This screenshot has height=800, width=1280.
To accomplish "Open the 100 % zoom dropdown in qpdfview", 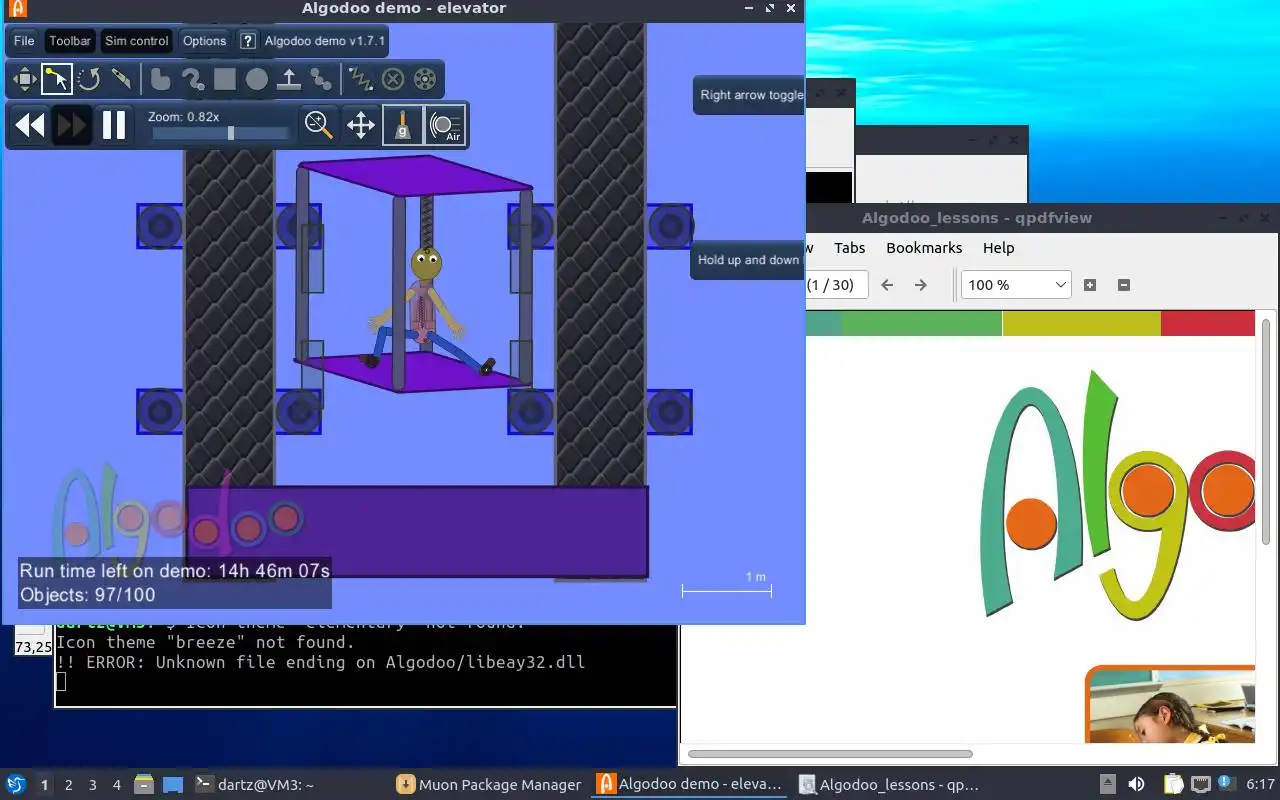I will [x=1016, y=285].
